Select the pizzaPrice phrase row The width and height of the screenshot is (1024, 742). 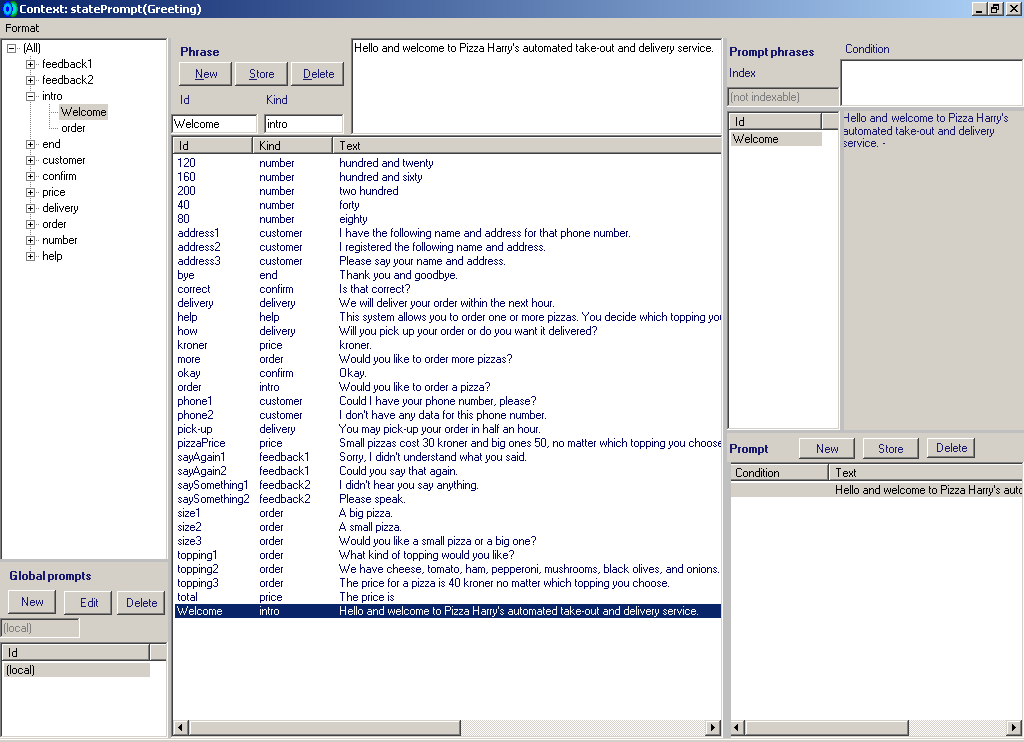448,443
